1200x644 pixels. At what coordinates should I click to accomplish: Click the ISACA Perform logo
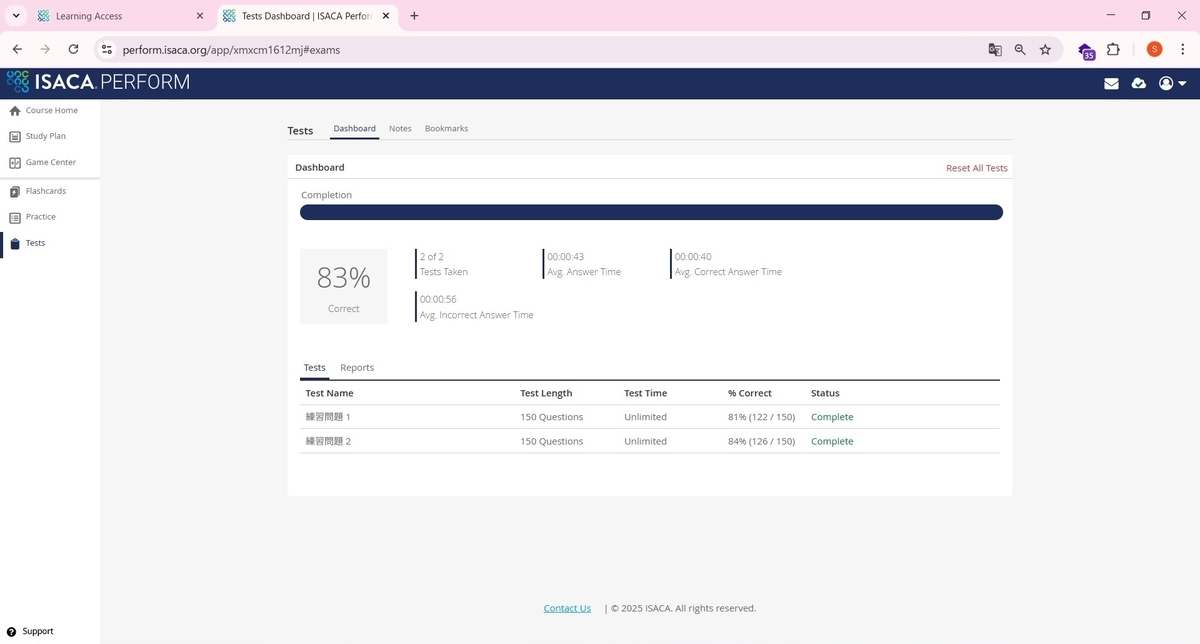[98, 82]
